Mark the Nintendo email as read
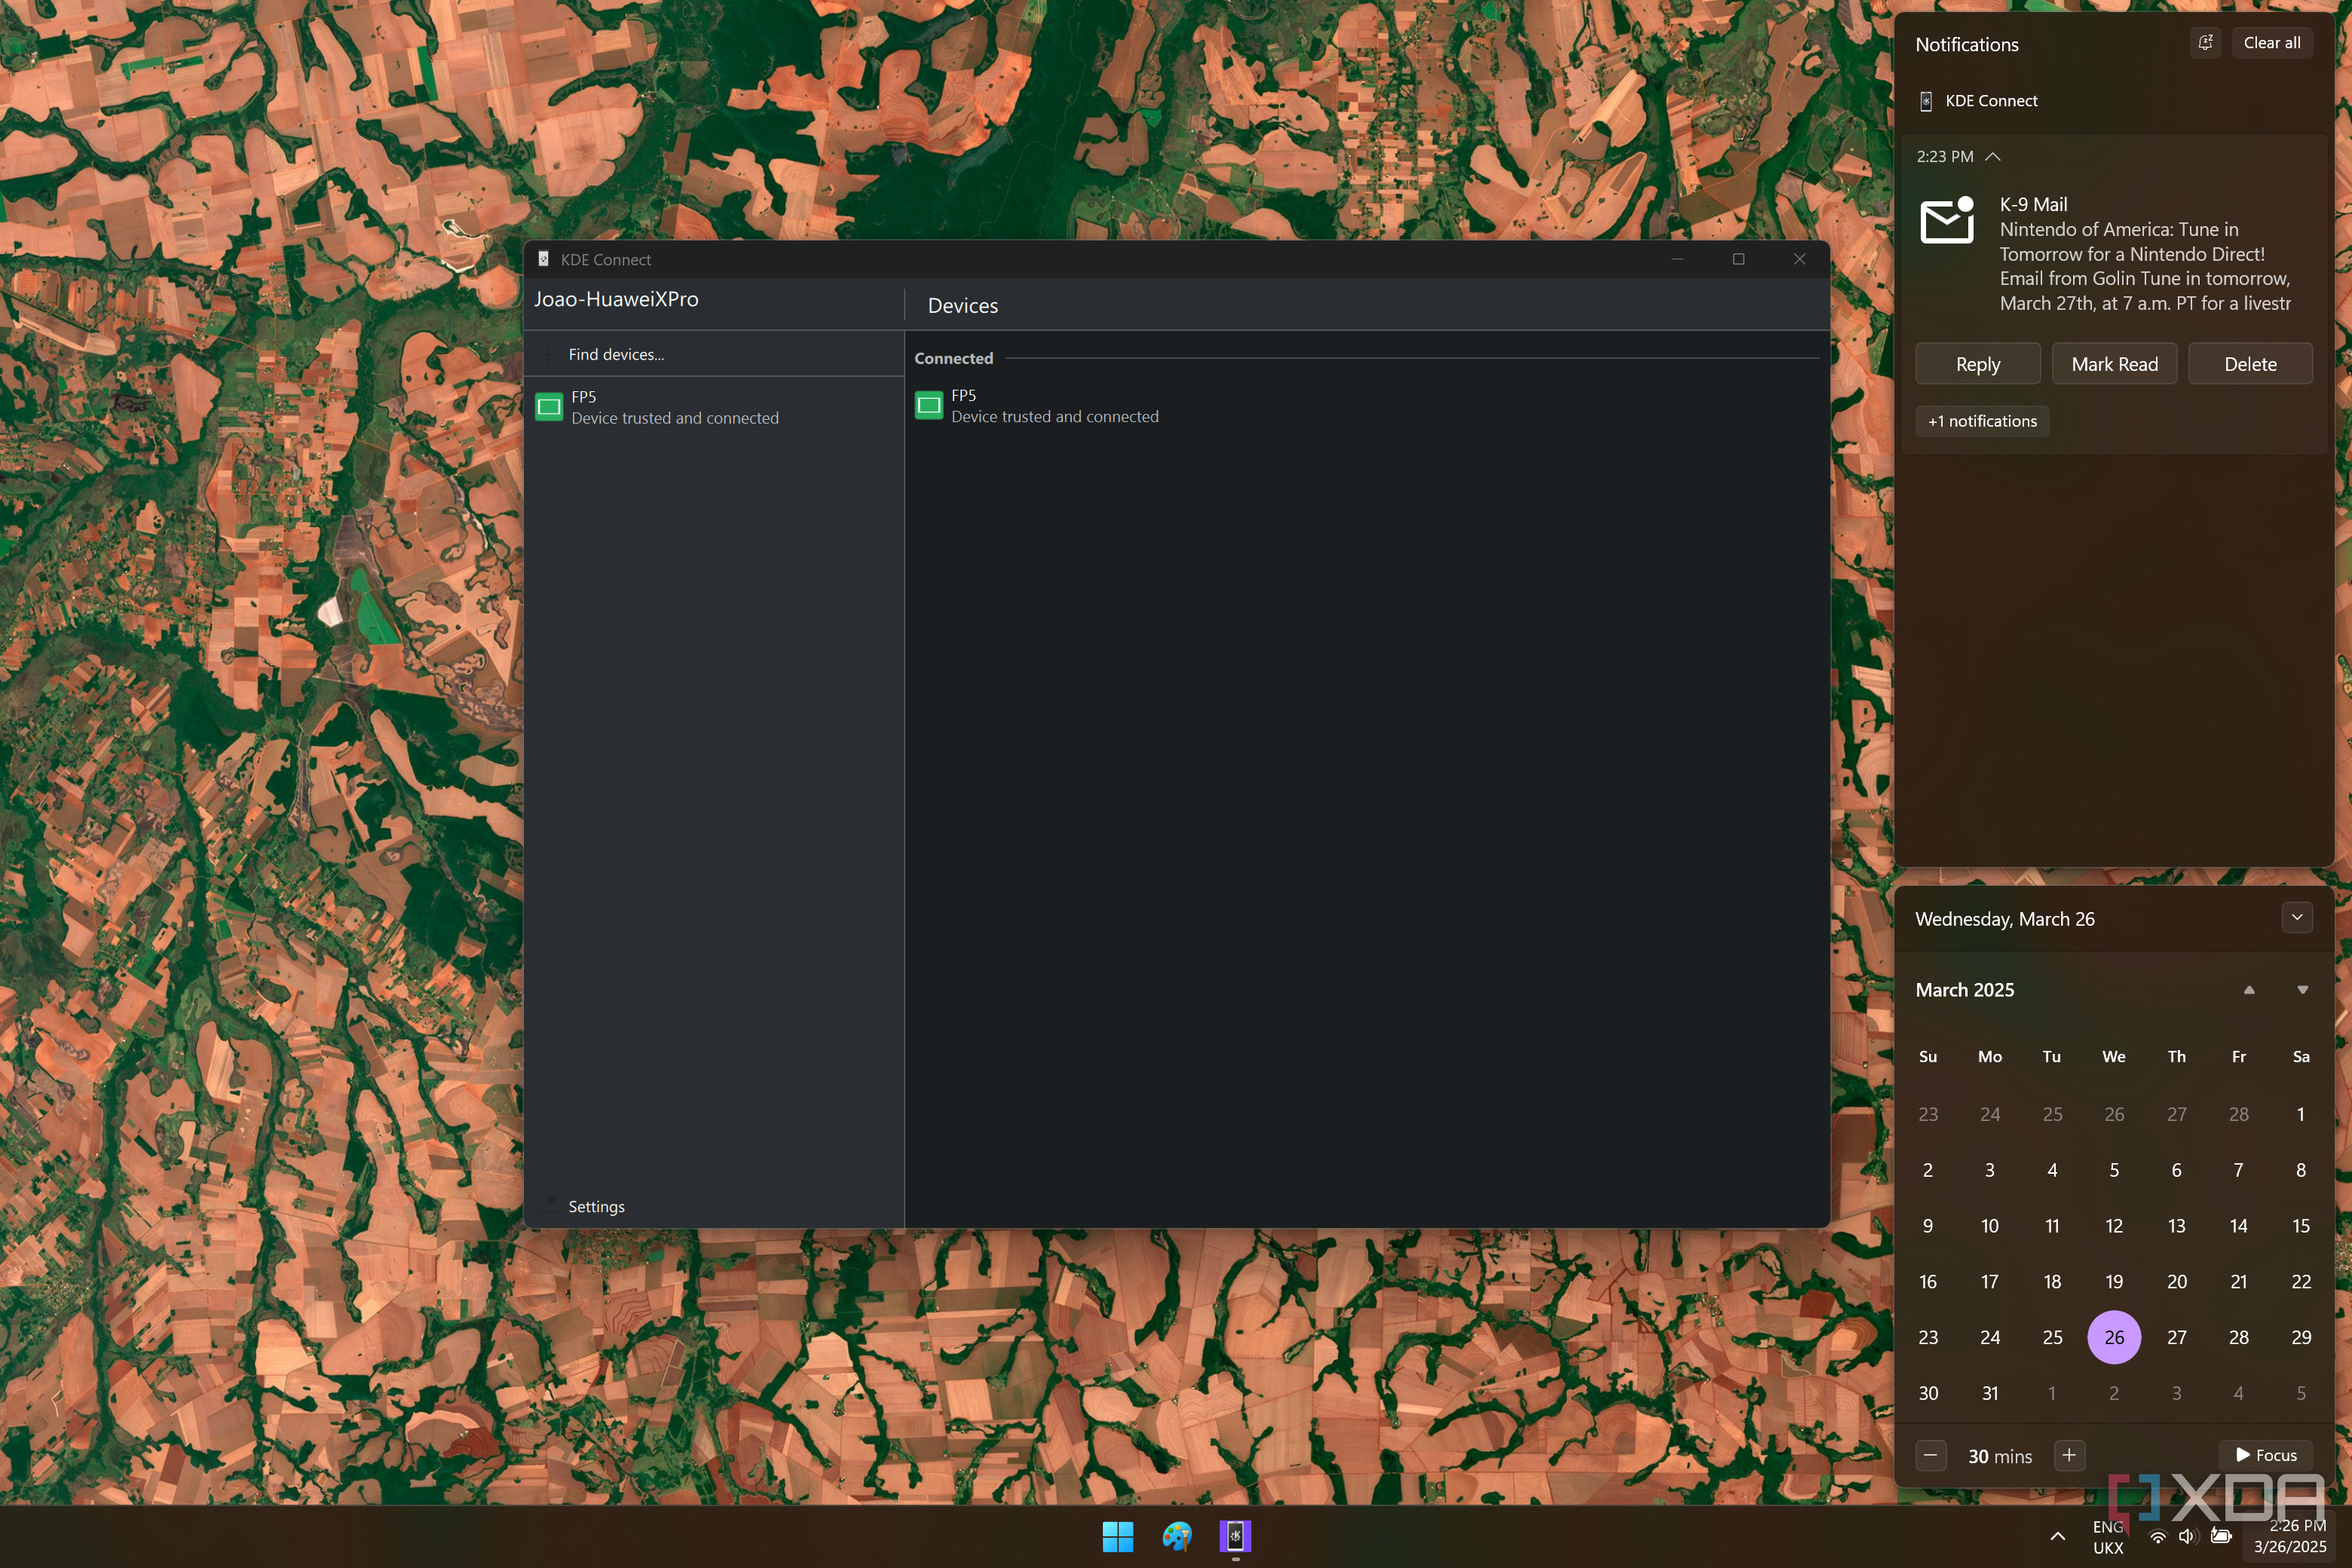 pyautogui.click(x=2114, y=364)
